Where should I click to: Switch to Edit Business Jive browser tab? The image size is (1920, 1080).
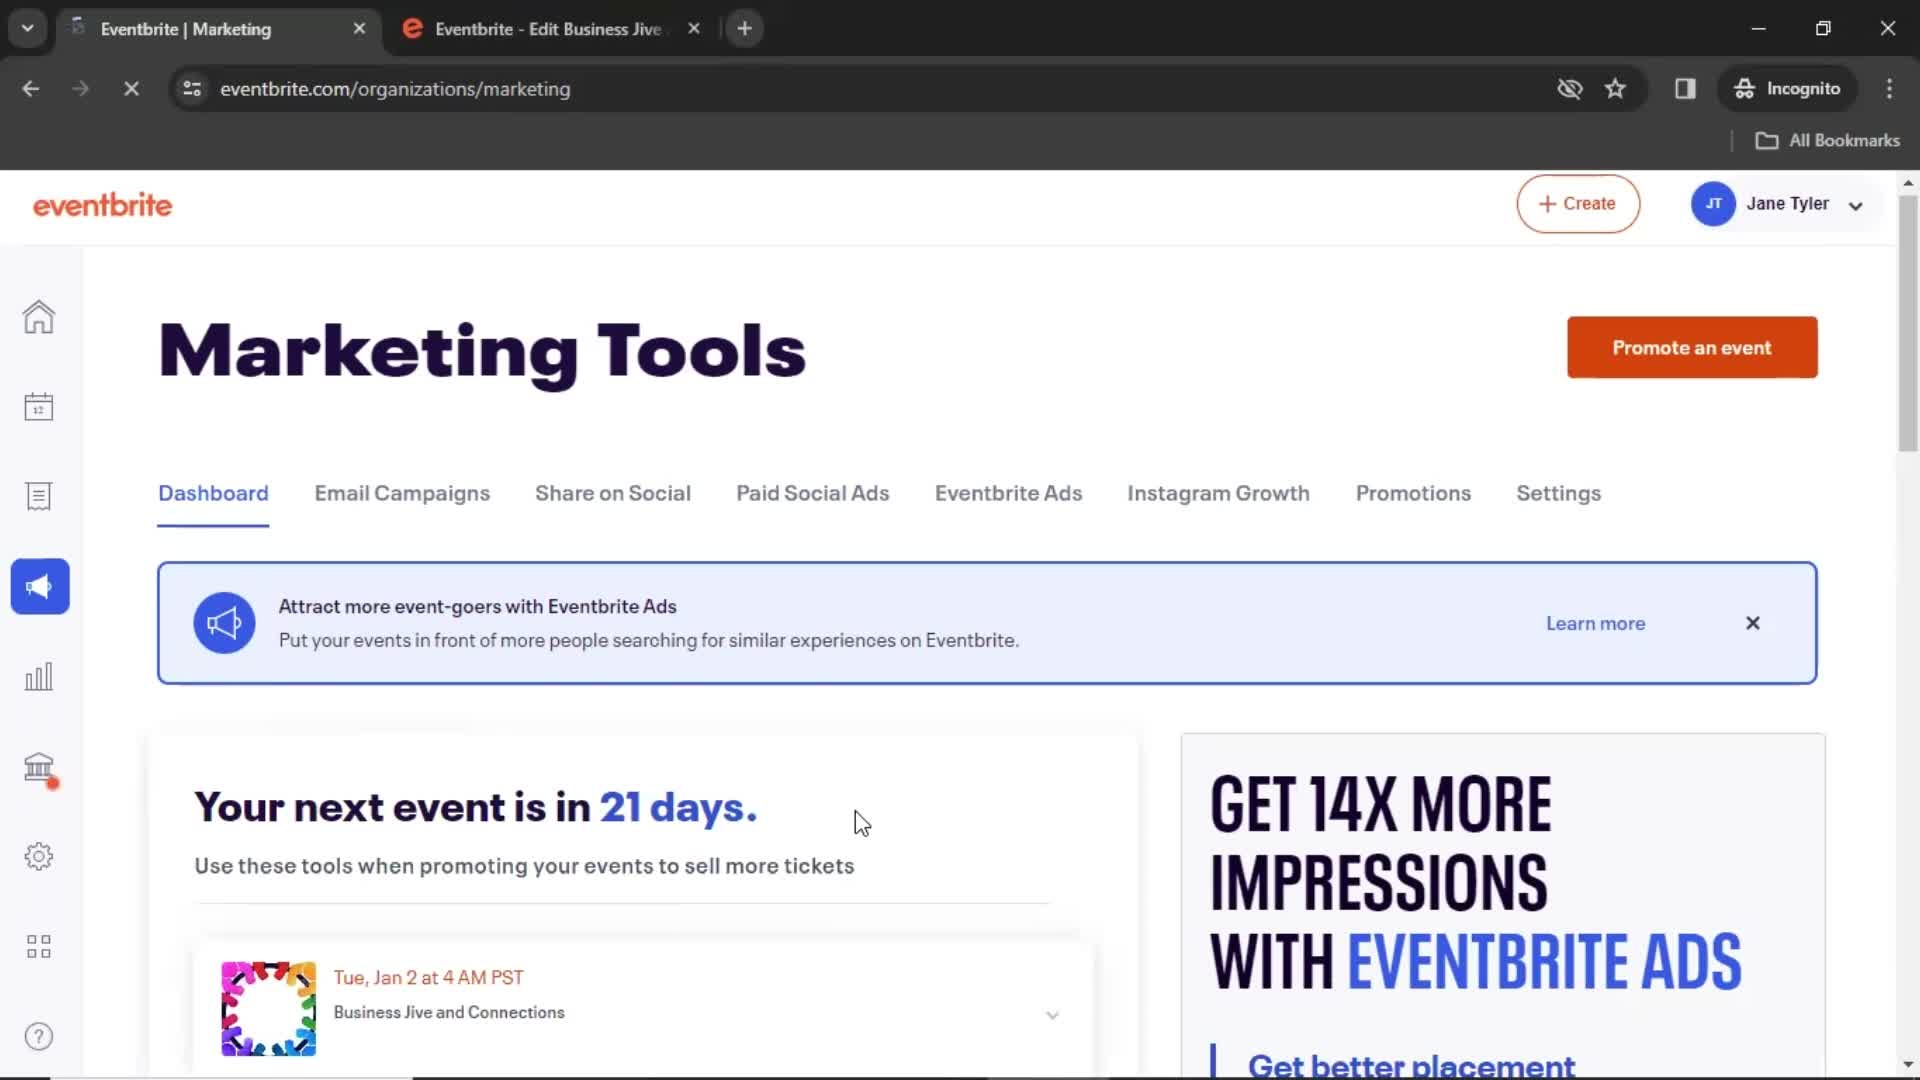click(x=548, y=29)
